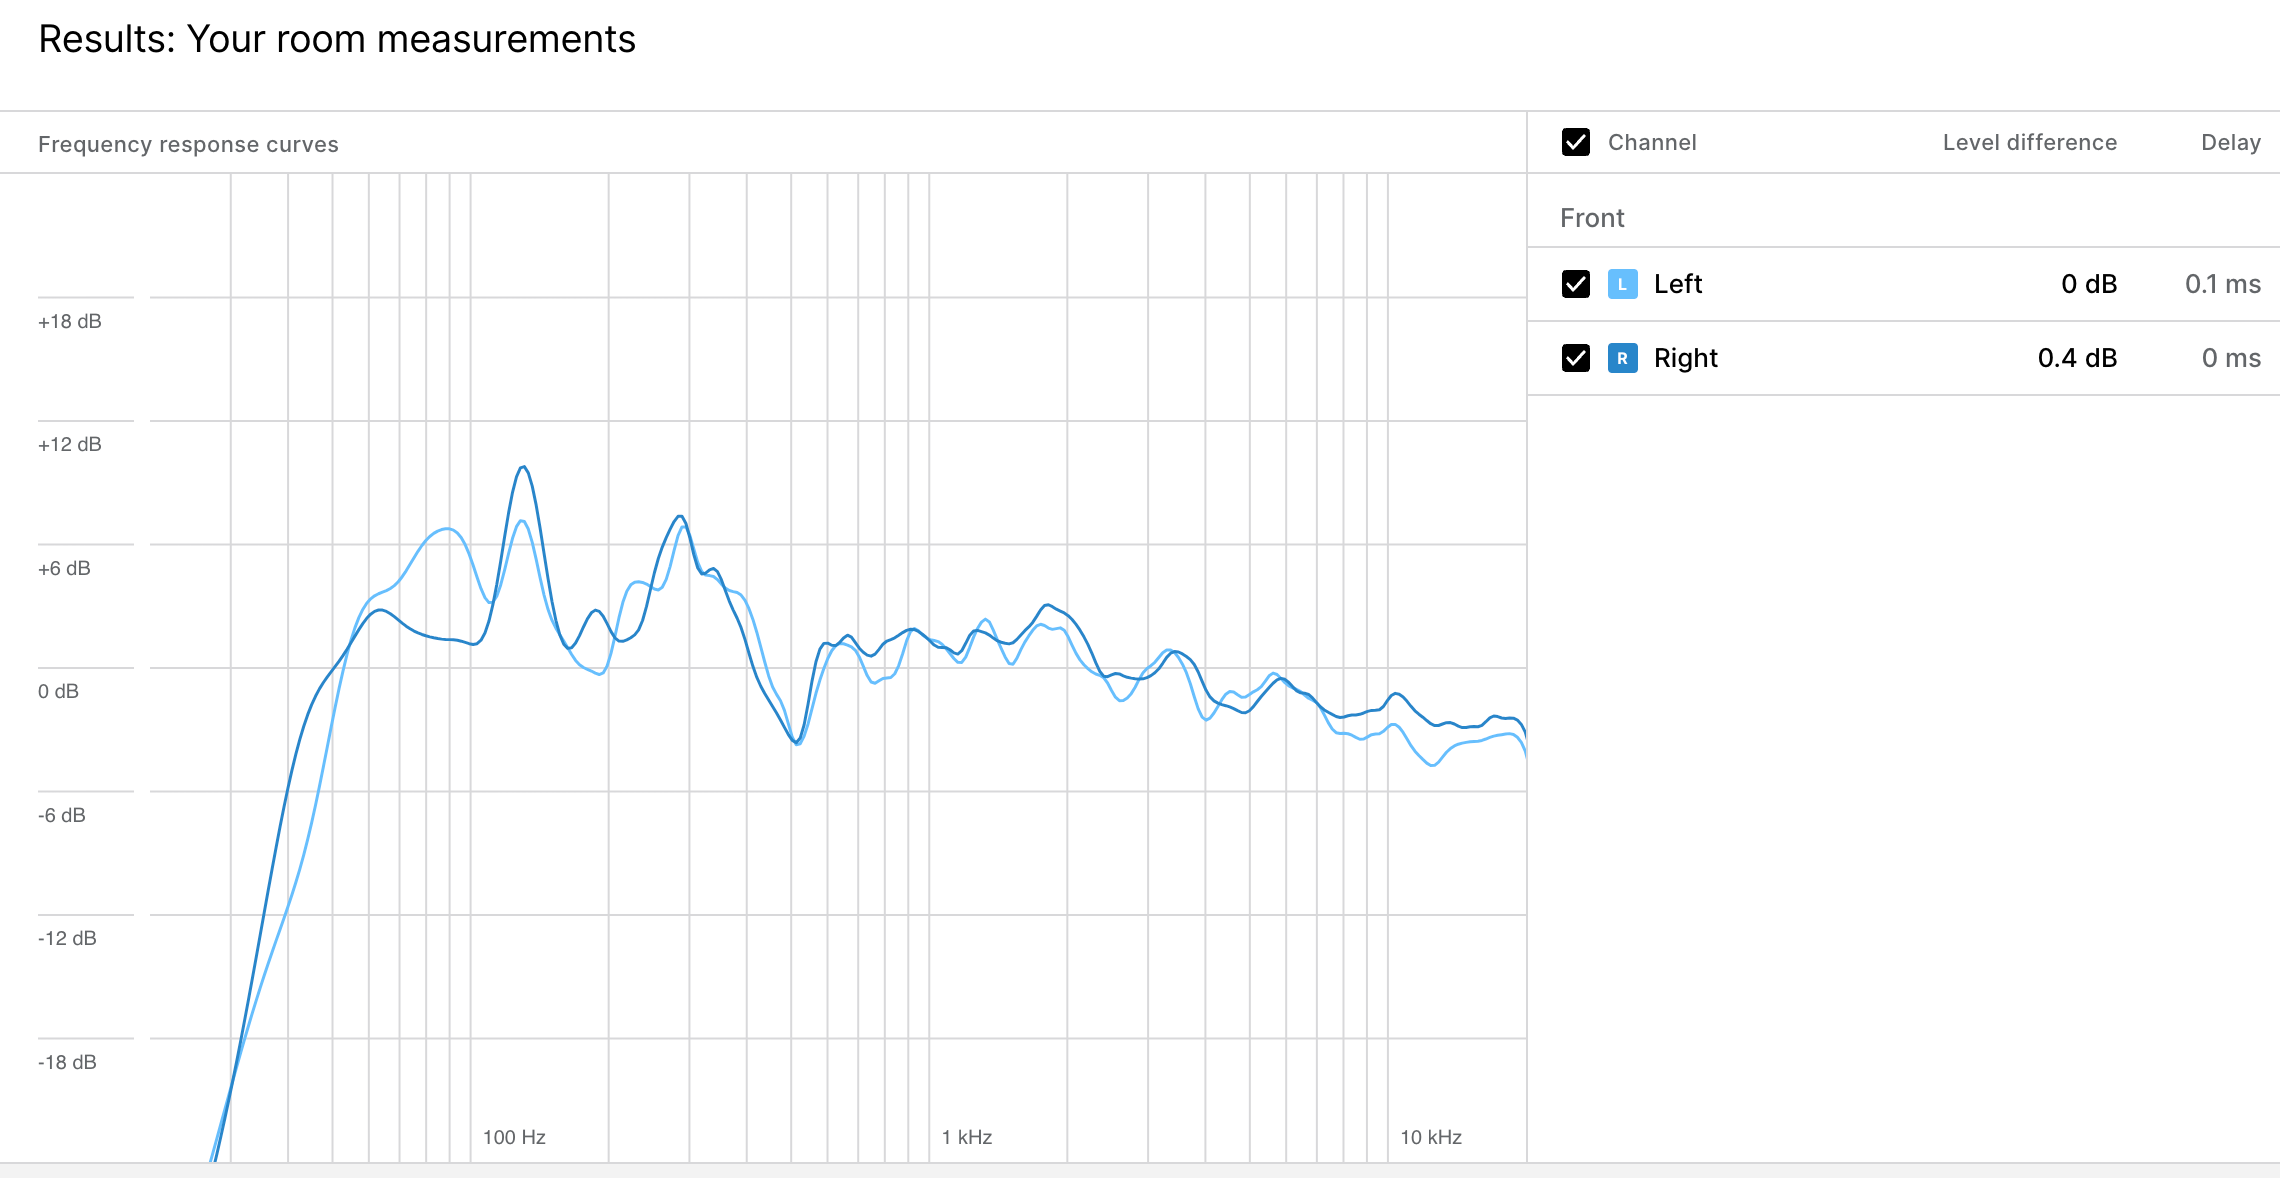Click the 0 dB Left level value
2280x1178 pixels.
pyautogui.click(x=2089, y=284)
